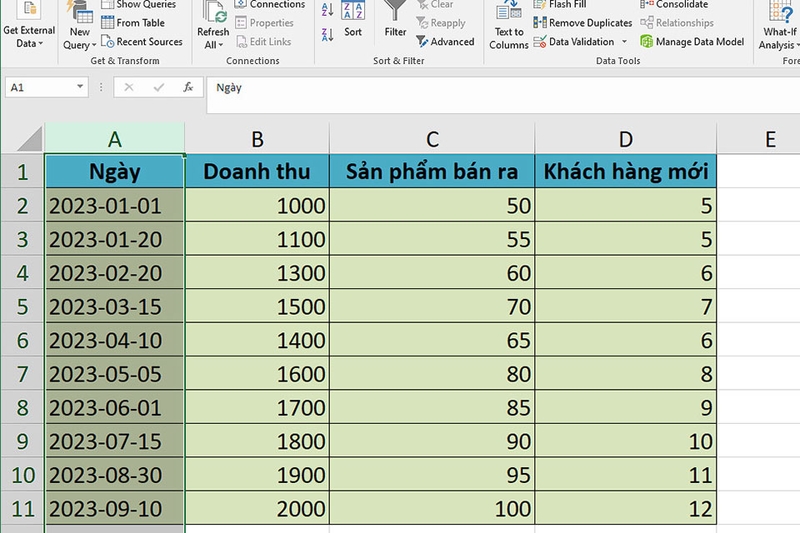Open the New Query dropdown

point(80,38)
